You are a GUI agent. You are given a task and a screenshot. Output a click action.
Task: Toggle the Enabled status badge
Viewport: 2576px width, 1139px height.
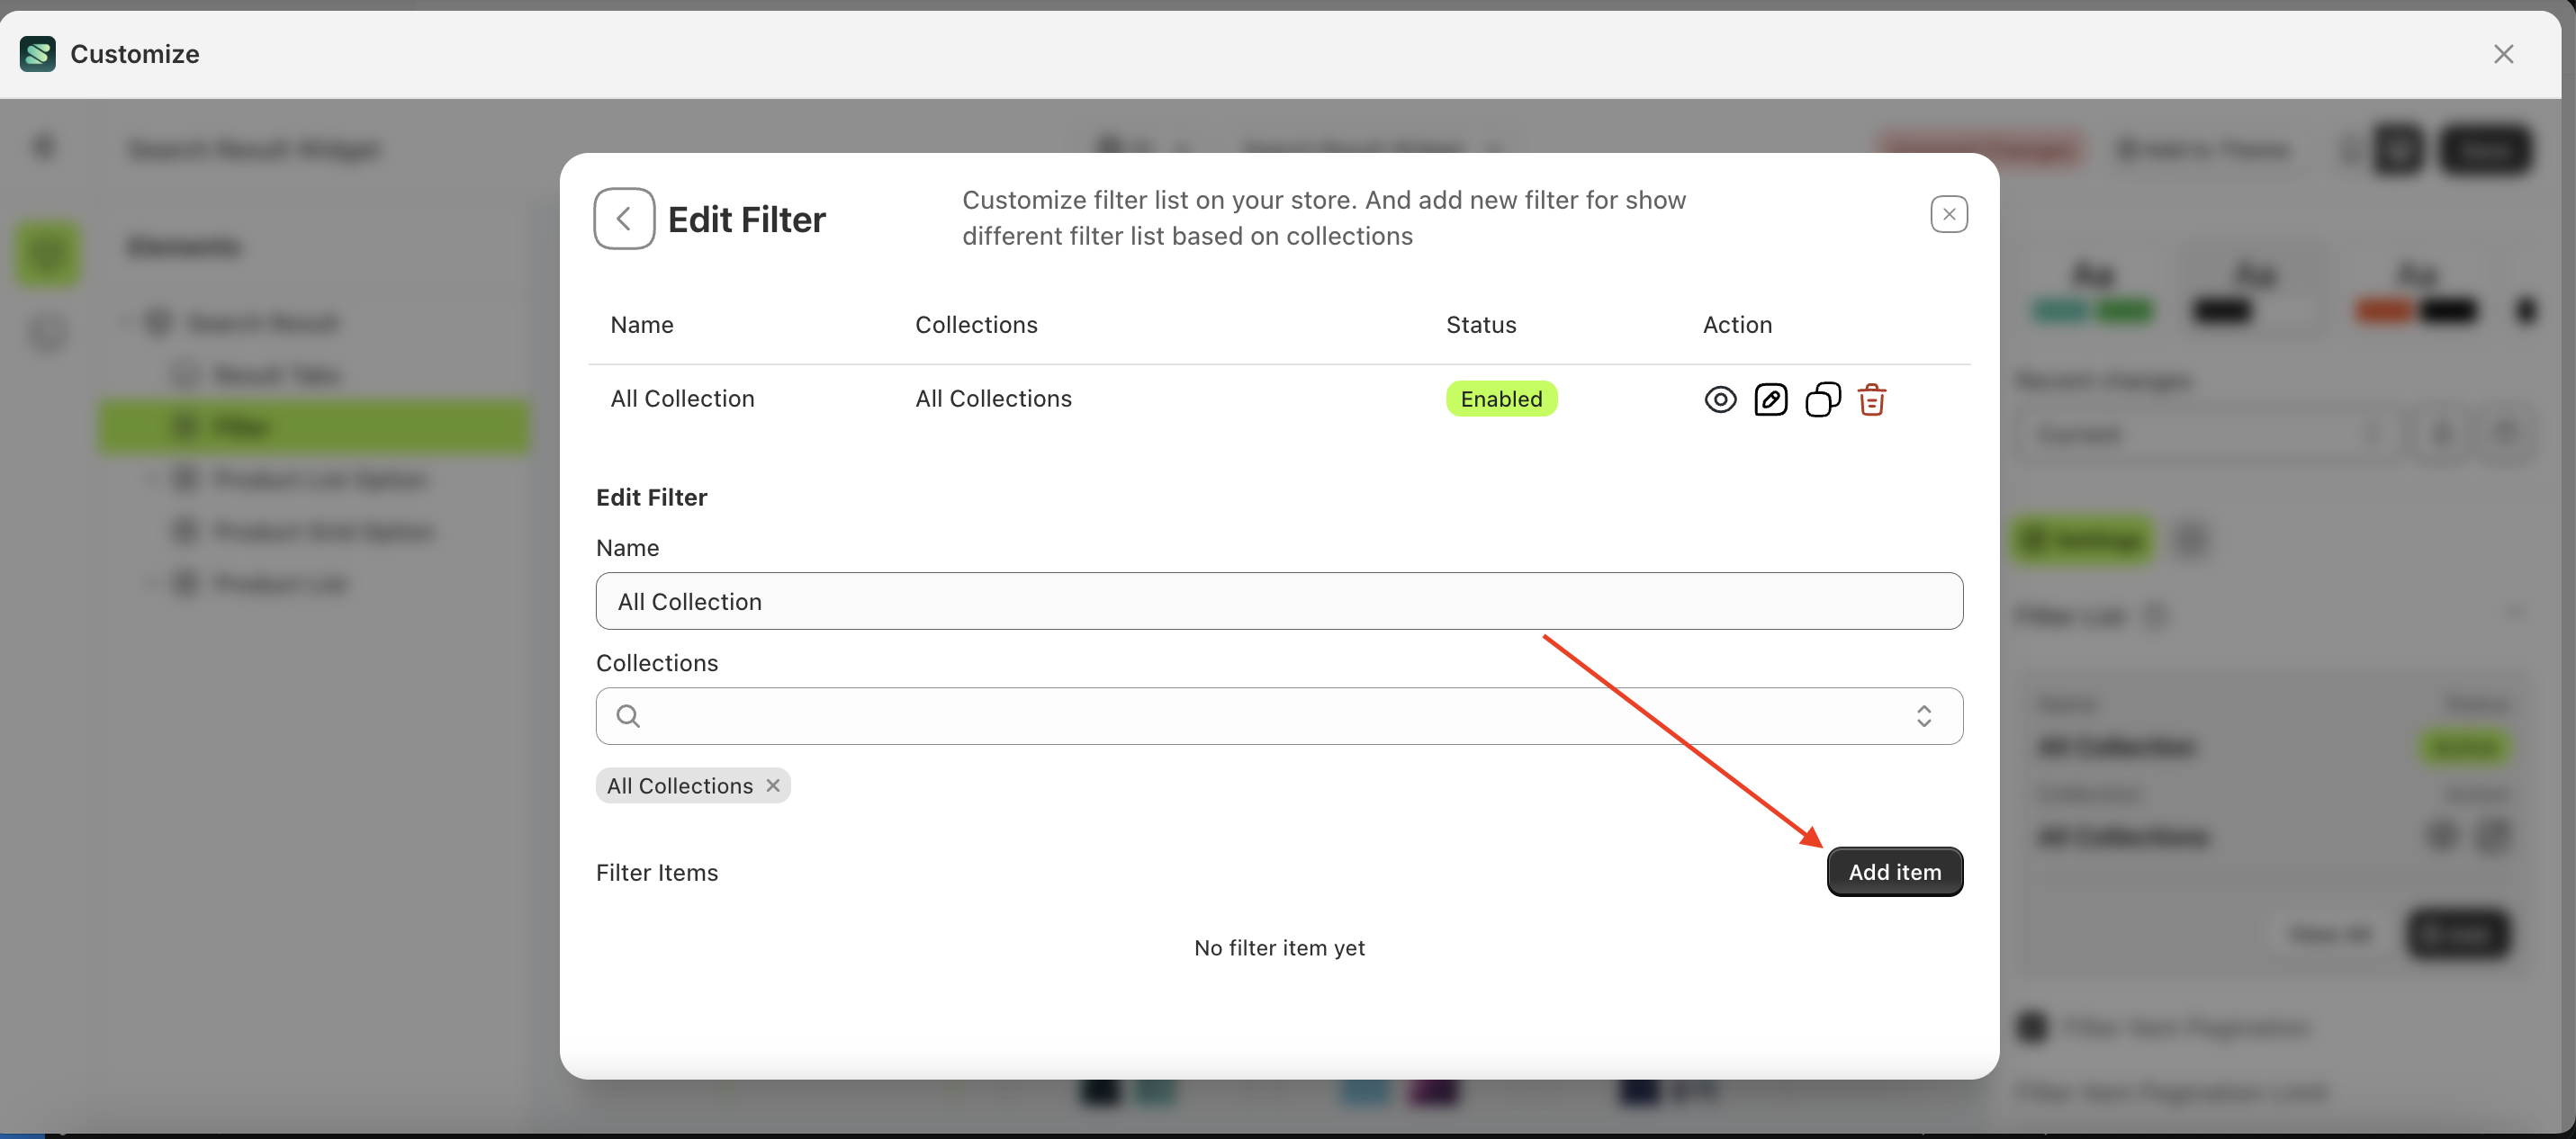1501,398
